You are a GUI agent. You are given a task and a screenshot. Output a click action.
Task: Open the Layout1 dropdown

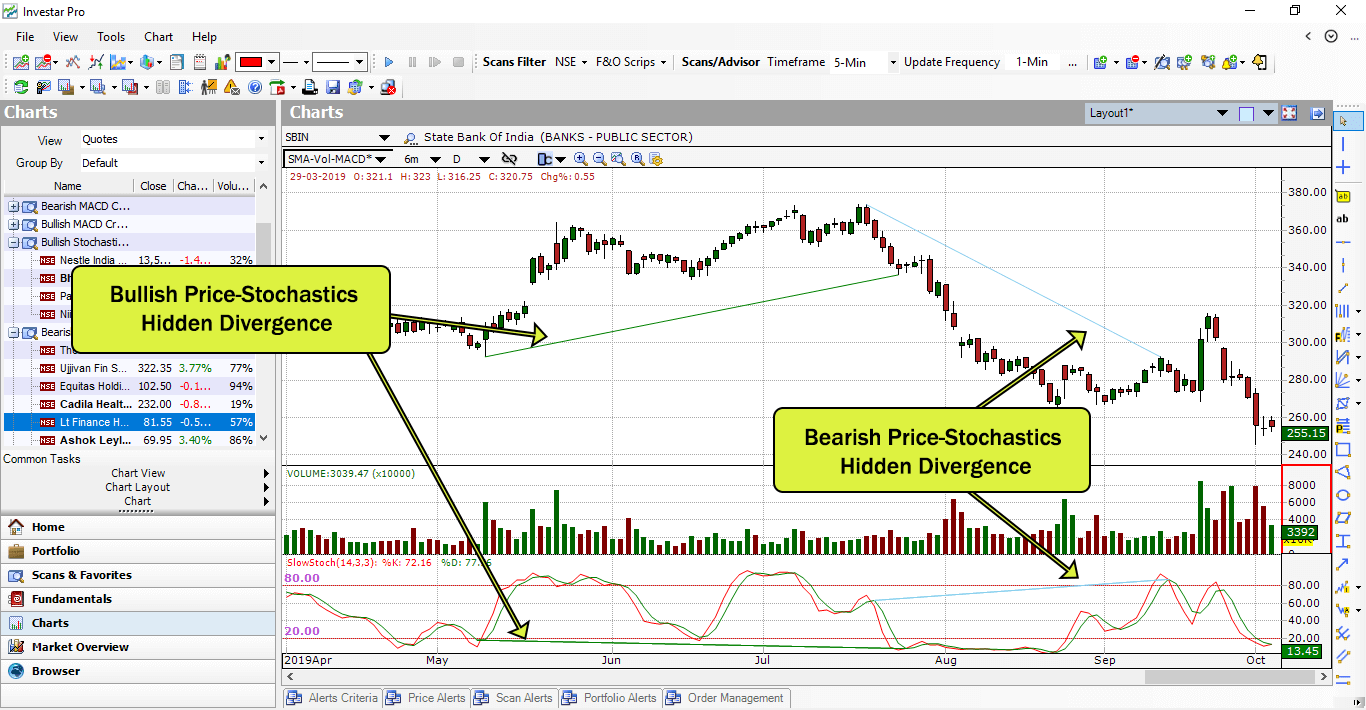click(x=1268, y=114)
